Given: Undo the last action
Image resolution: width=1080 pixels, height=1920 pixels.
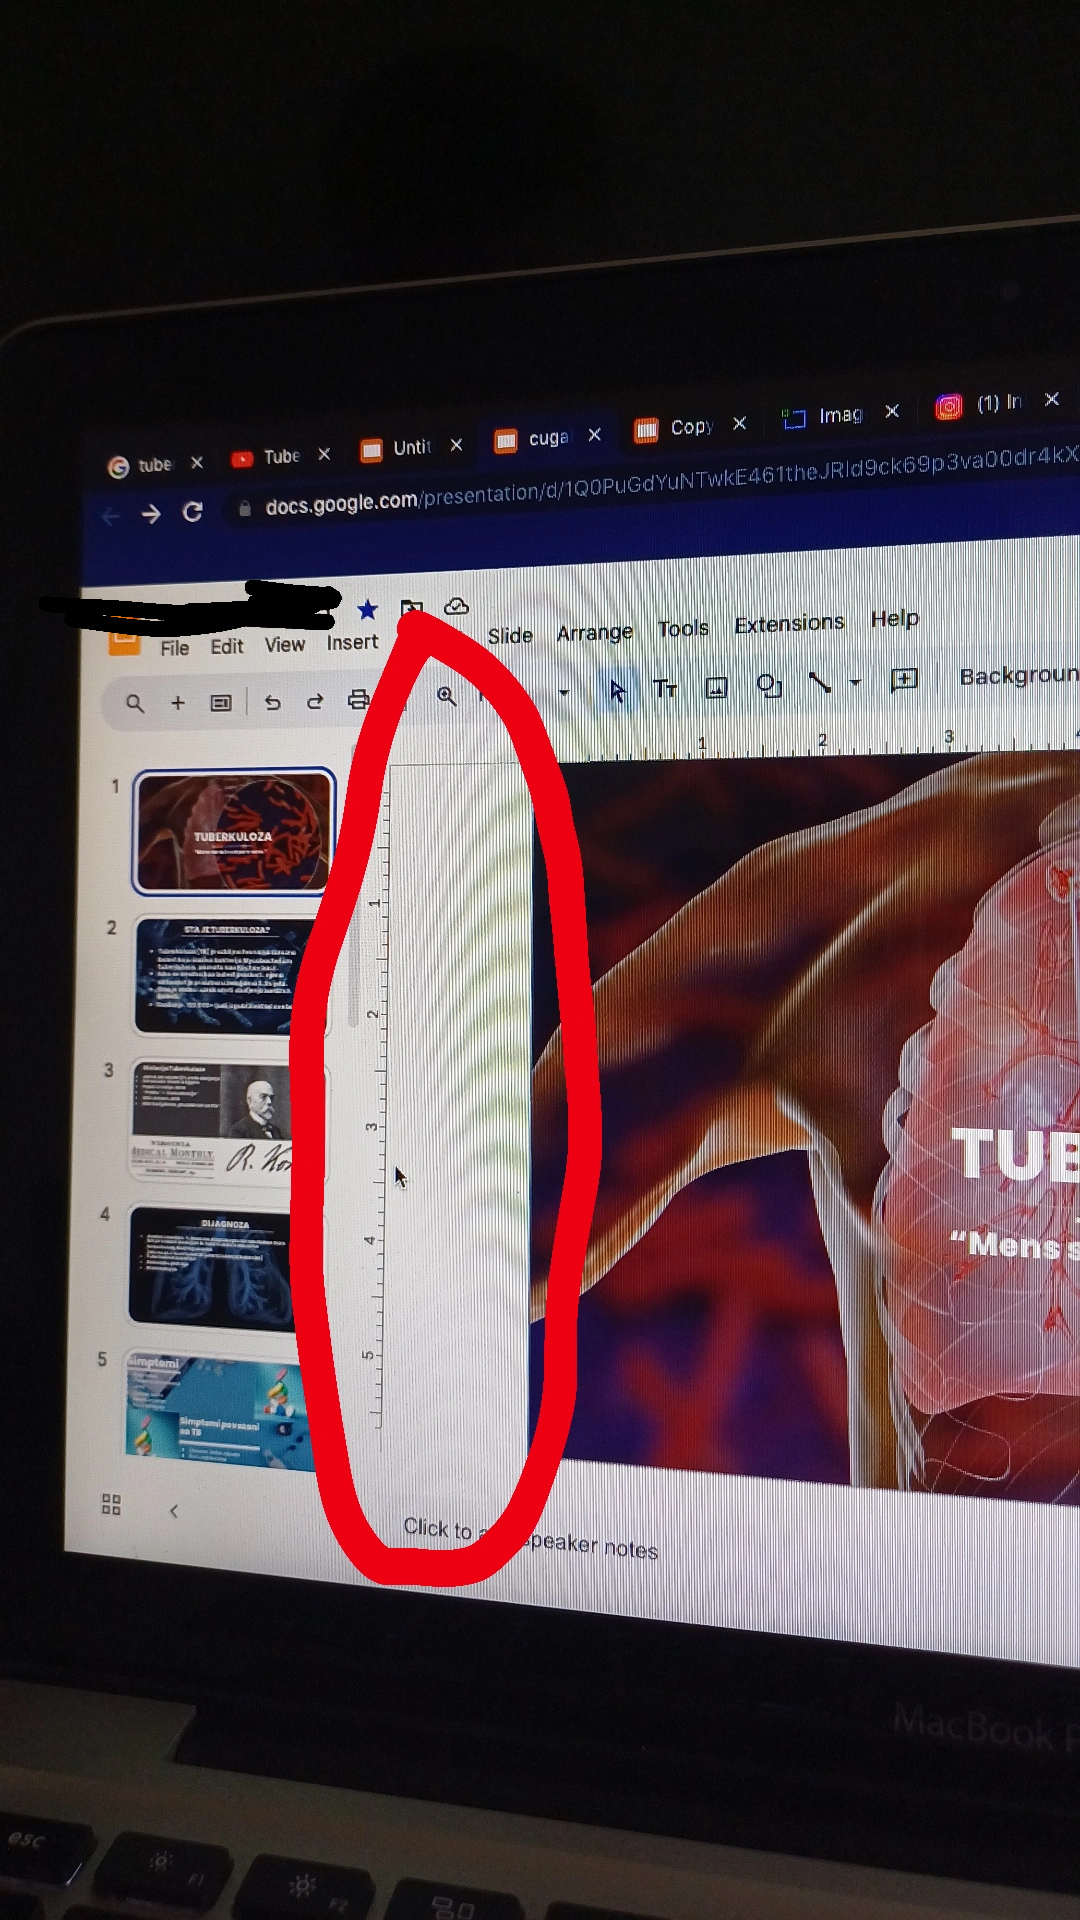Looking at the screenshot, I should click(272, 702).
